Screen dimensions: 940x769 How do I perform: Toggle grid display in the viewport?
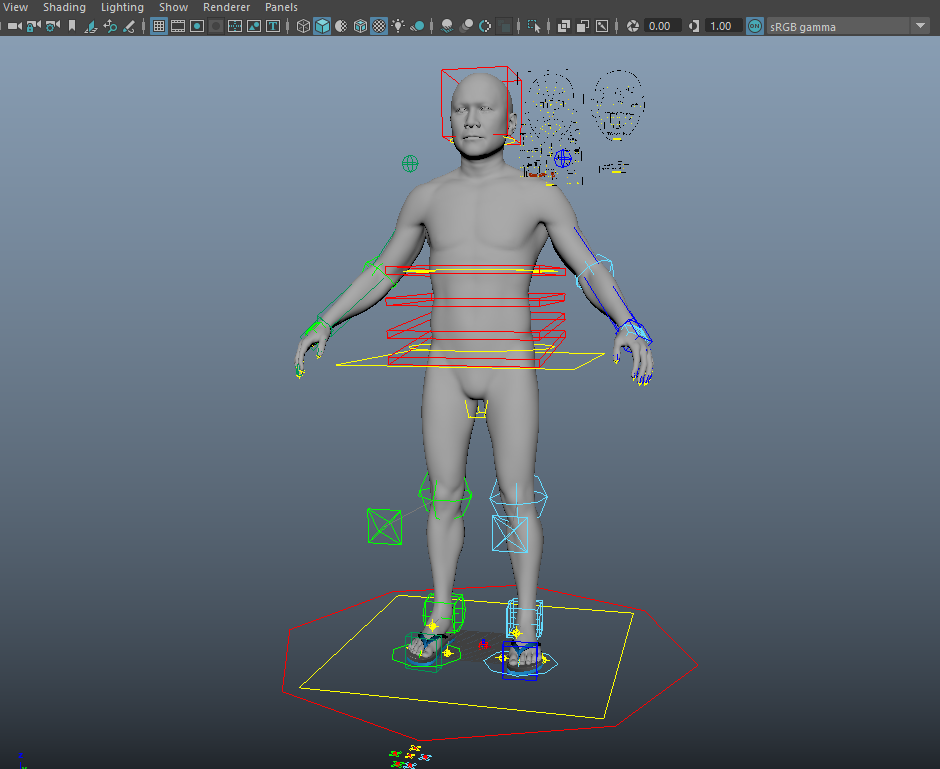[159, 26]
